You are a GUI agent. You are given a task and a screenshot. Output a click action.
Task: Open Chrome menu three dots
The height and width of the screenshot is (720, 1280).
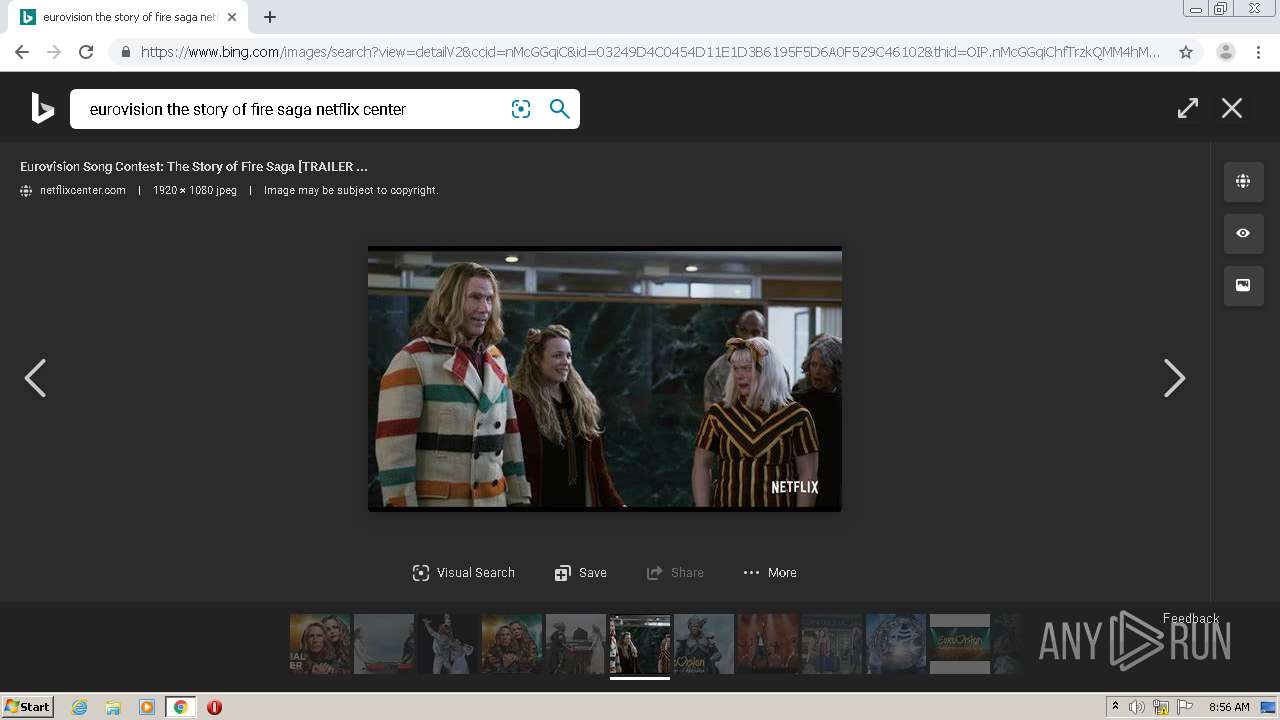(x=1258, y=52)
